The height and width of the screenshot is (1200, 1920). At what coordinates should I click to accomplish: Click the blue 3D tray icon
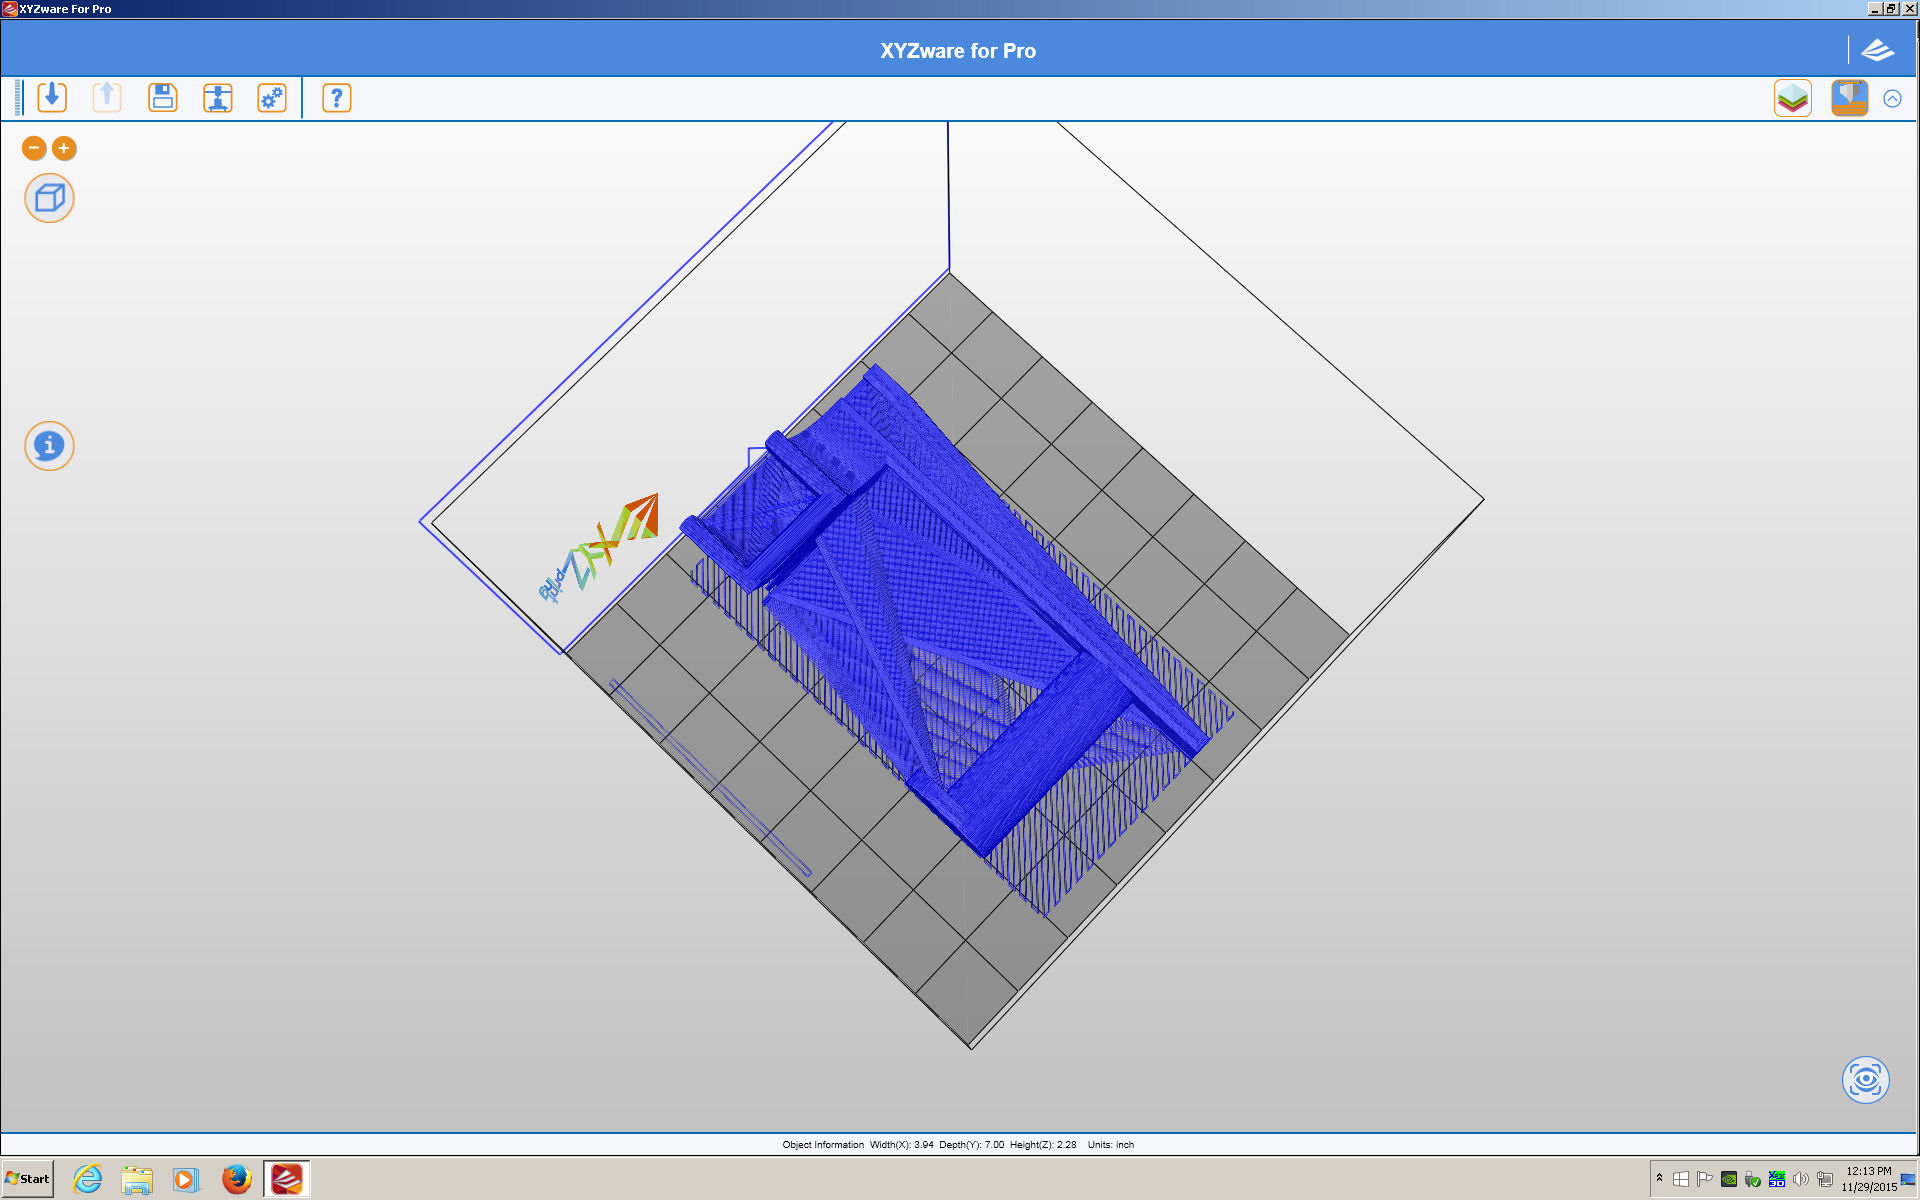point(1777,1179)
